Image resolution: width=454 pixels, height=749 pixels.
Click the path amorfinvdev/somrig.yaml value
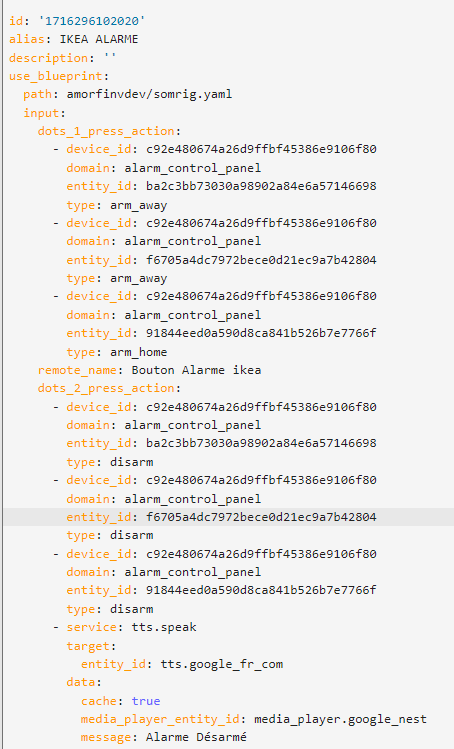(149, 94)
